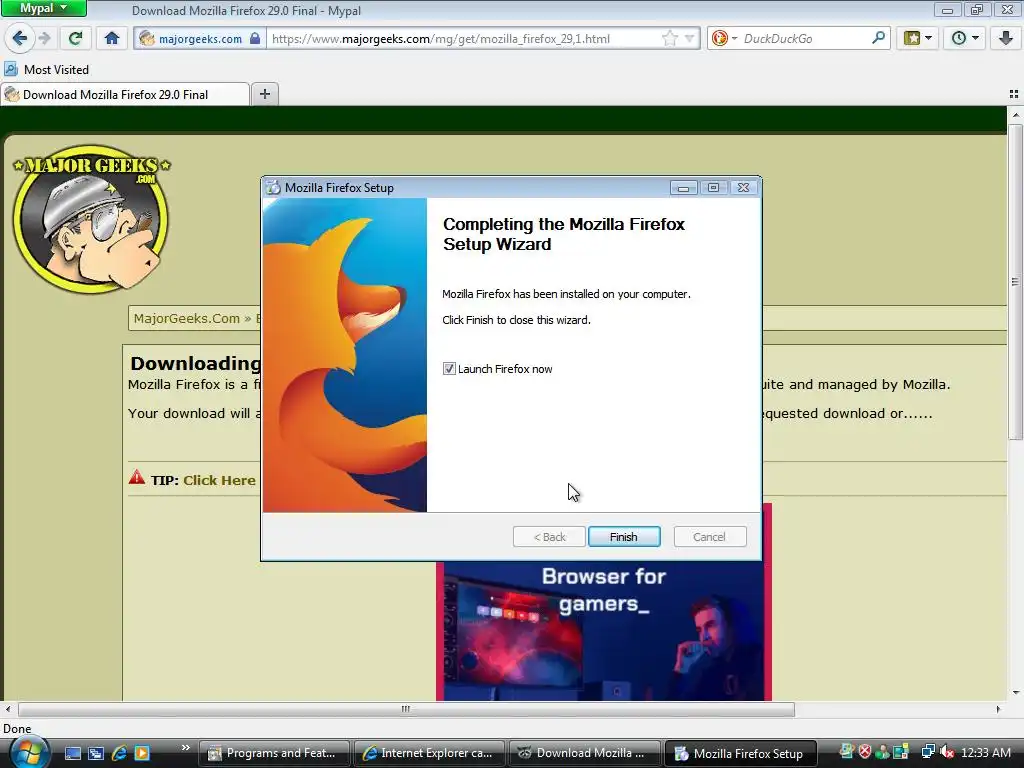
Task: Open the DuckDuckGo search engine selector
Action: click(724, 39)
